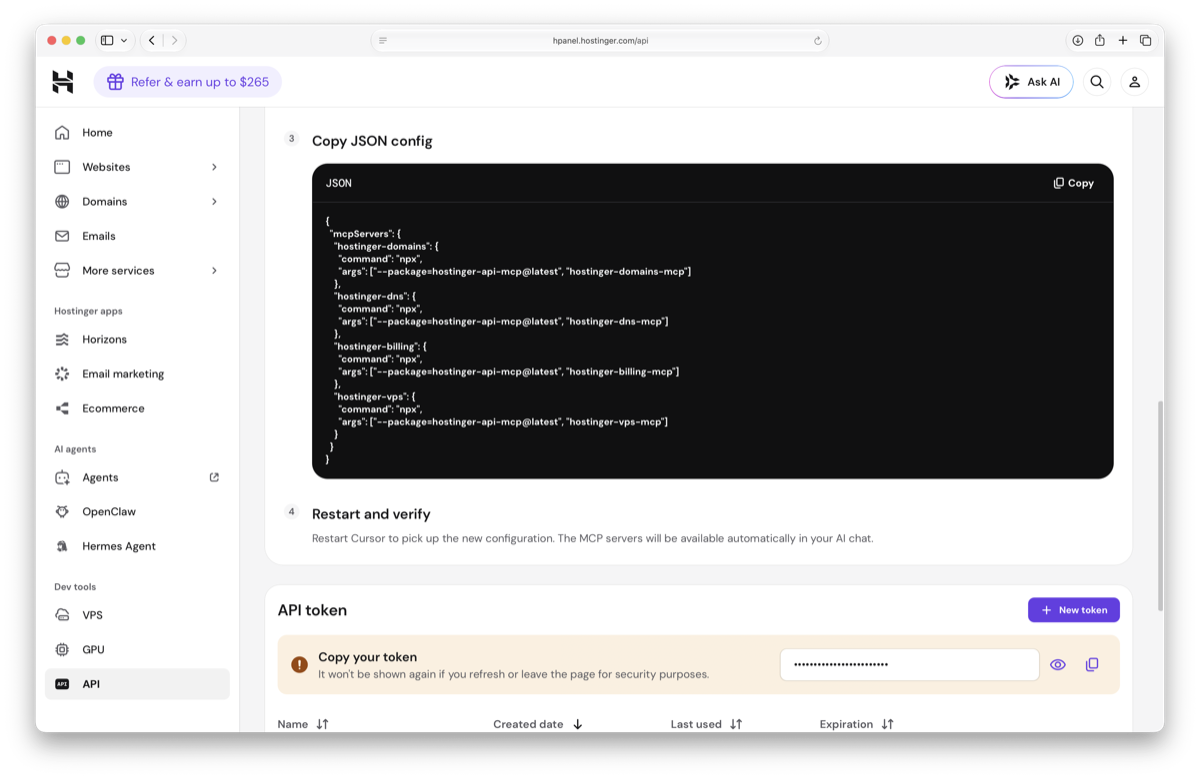
Task: Click the orange warning icon in token notice
Action: 299,664
